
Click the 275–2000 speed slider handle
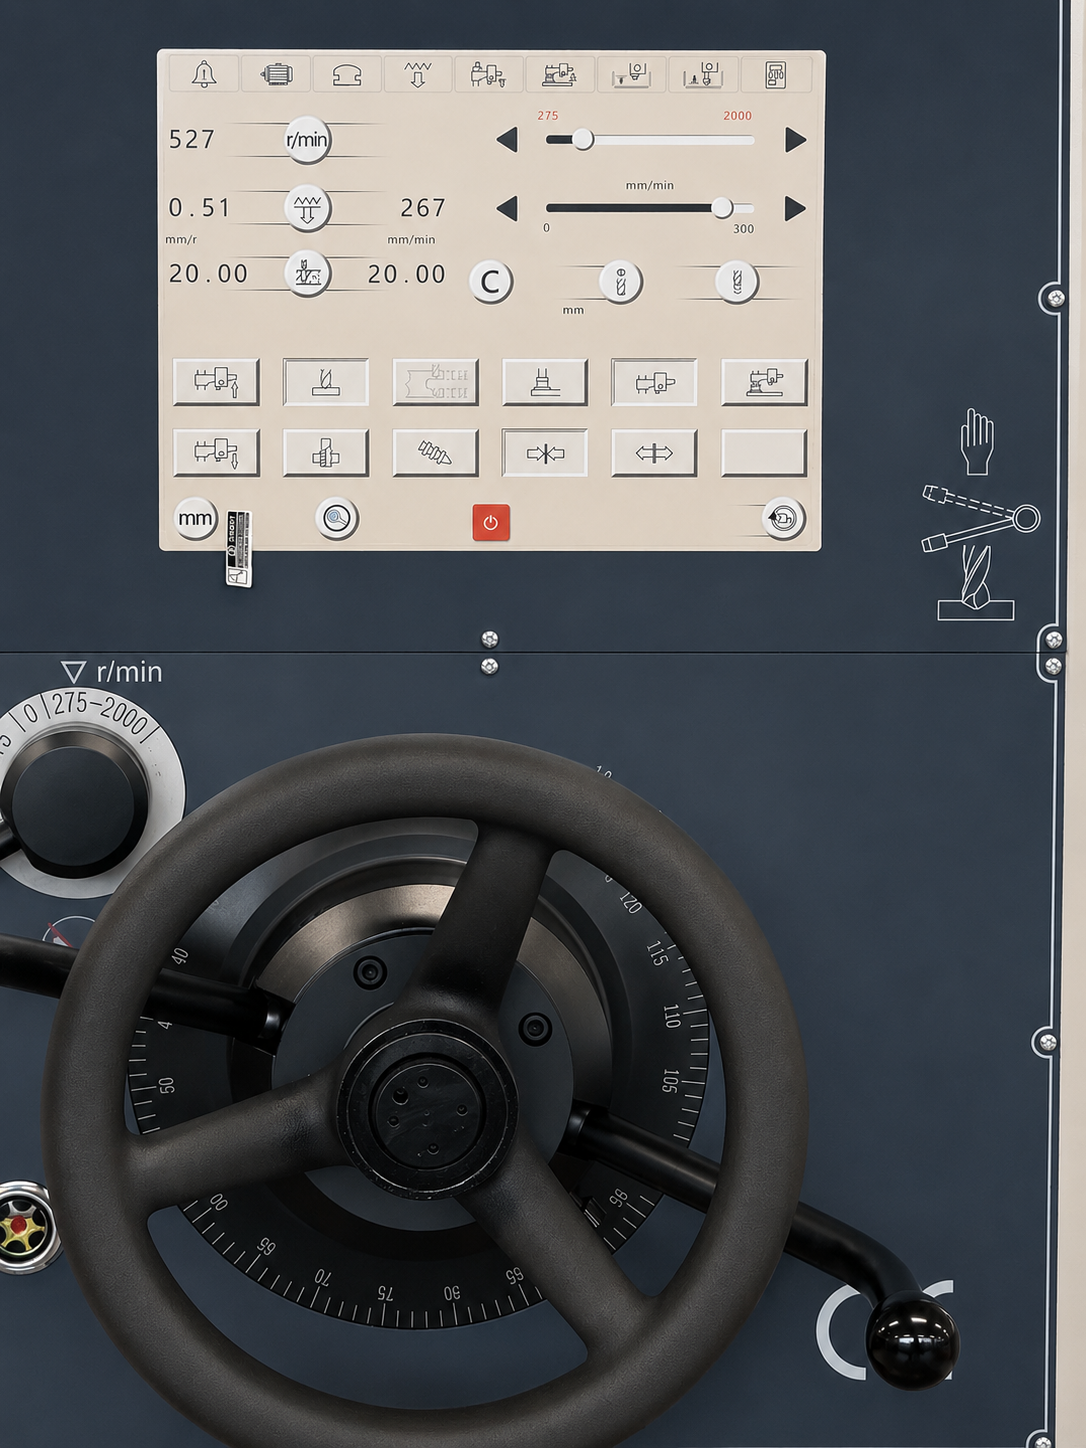pyautogui.click(x=583, y=140)
